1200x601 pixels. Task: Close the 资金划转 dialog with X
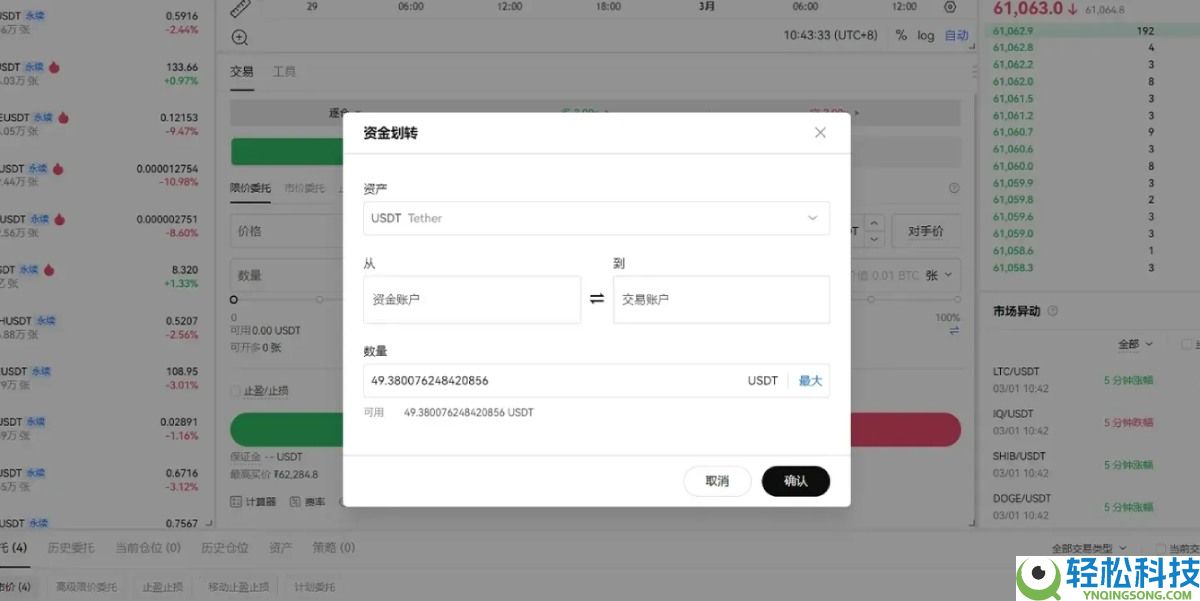(820, 132)
